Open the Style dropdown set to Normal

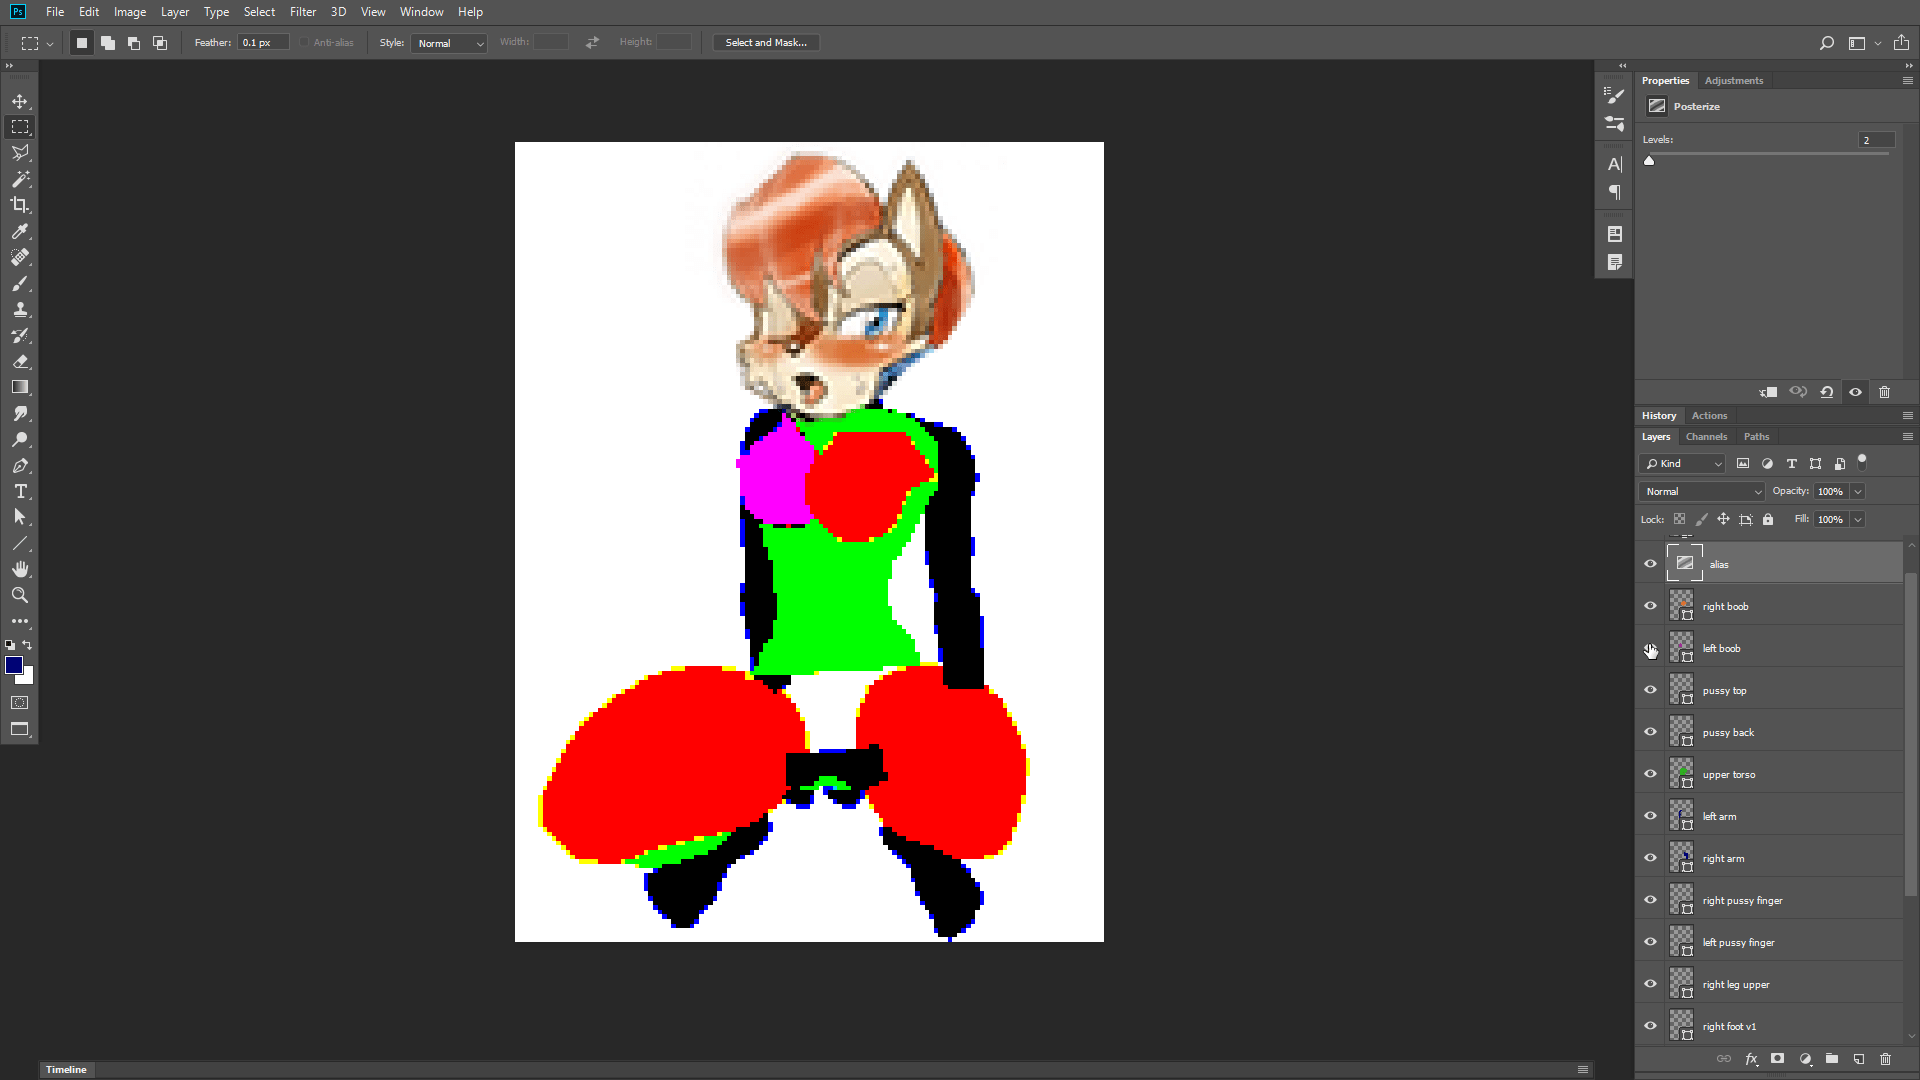coord(449,43)
